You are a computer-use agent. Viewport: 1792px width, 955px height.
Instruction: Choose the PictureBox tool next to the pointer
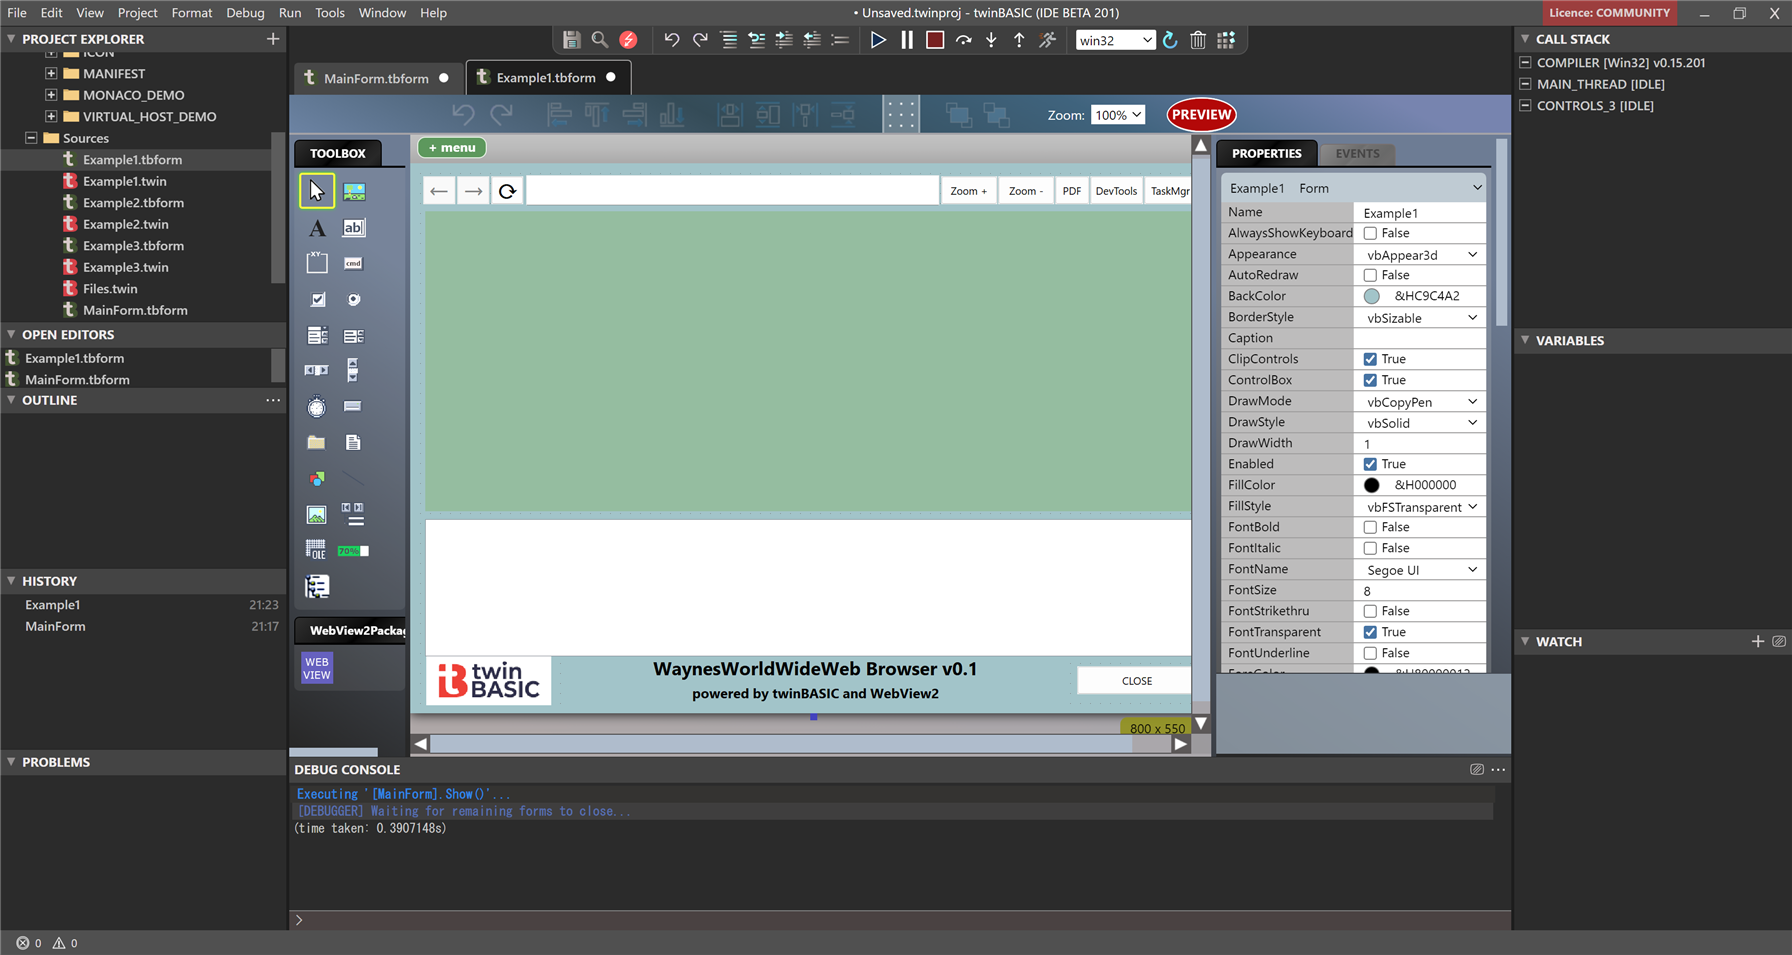point(353,190)
